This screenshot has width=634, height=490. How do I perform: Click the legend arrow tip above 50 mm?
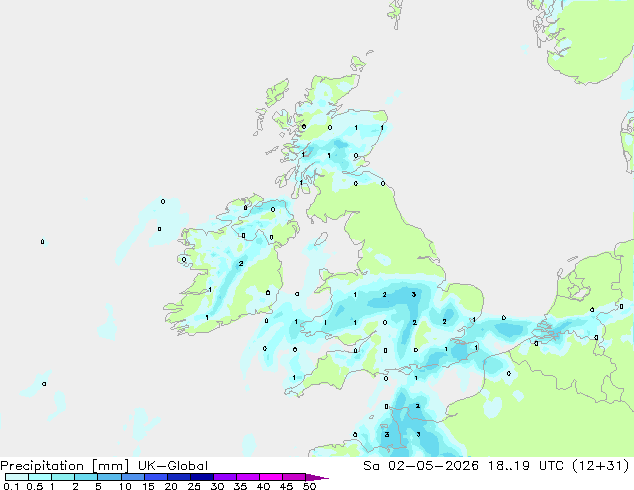(317, 477)
